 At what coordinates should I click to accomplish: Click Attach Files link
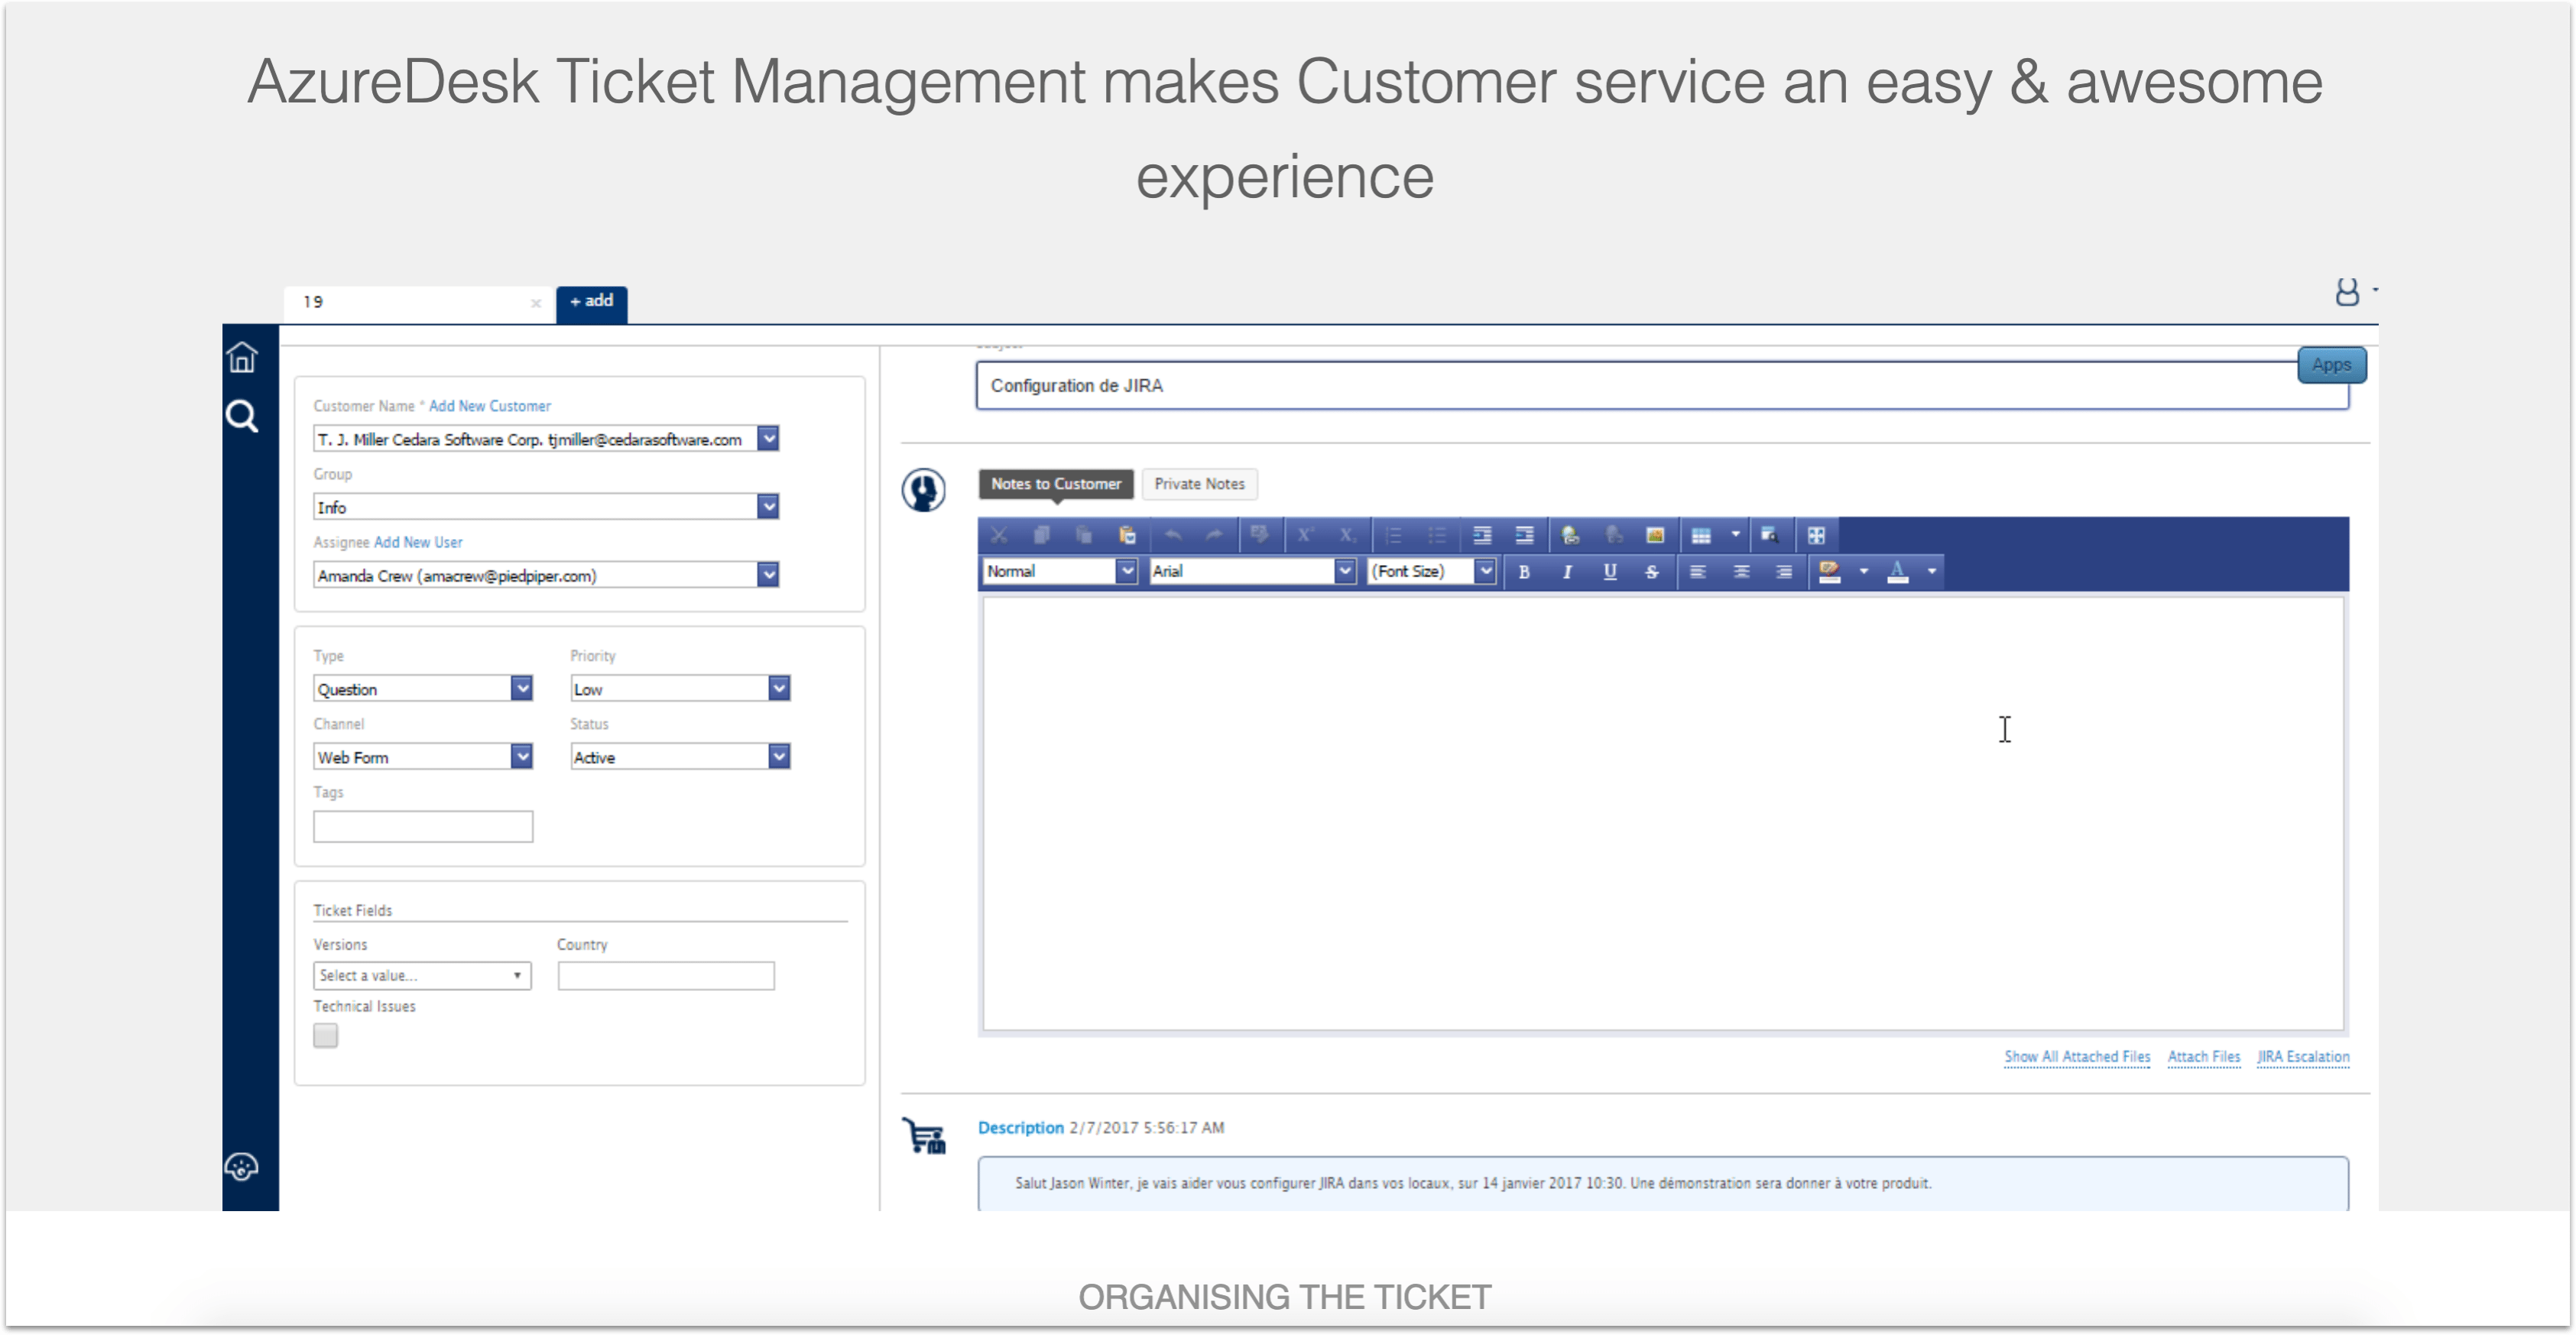point(2204,1057)
